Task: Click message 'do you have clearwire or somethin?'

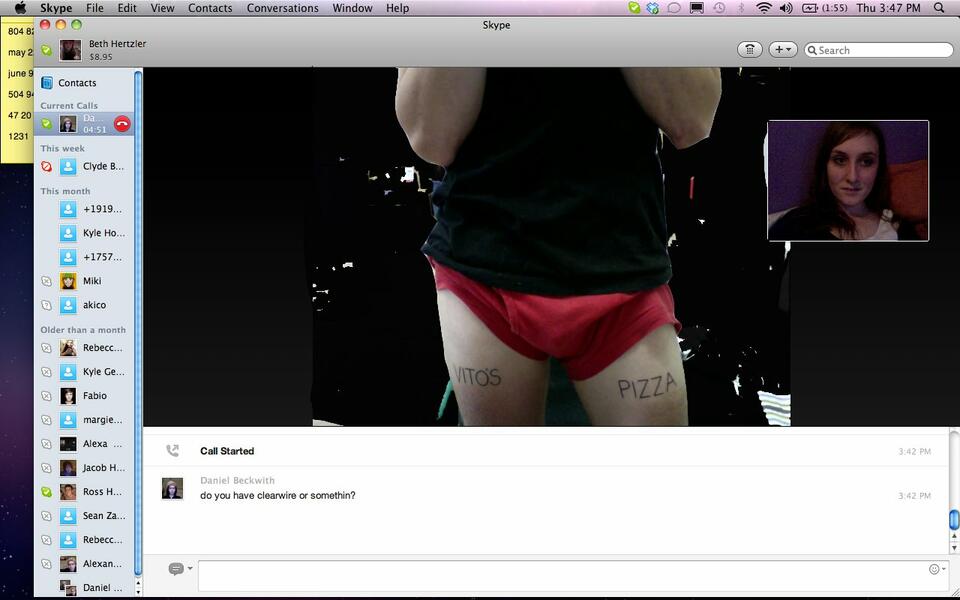Action: tap(277, 495)
